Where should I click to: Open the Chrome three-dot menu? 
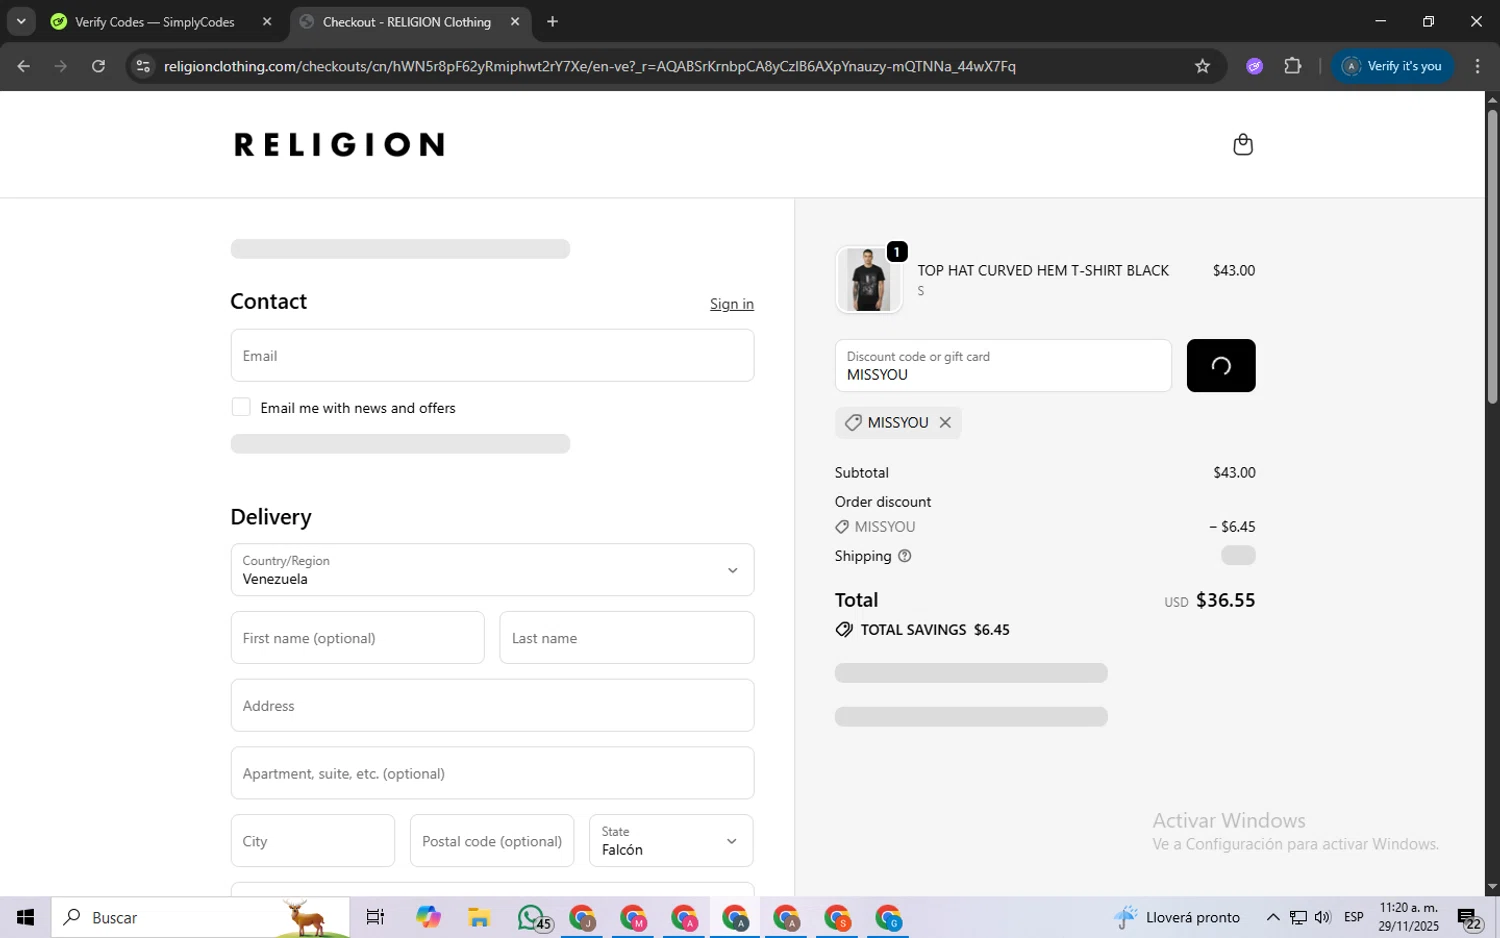tap(1477, 66)
